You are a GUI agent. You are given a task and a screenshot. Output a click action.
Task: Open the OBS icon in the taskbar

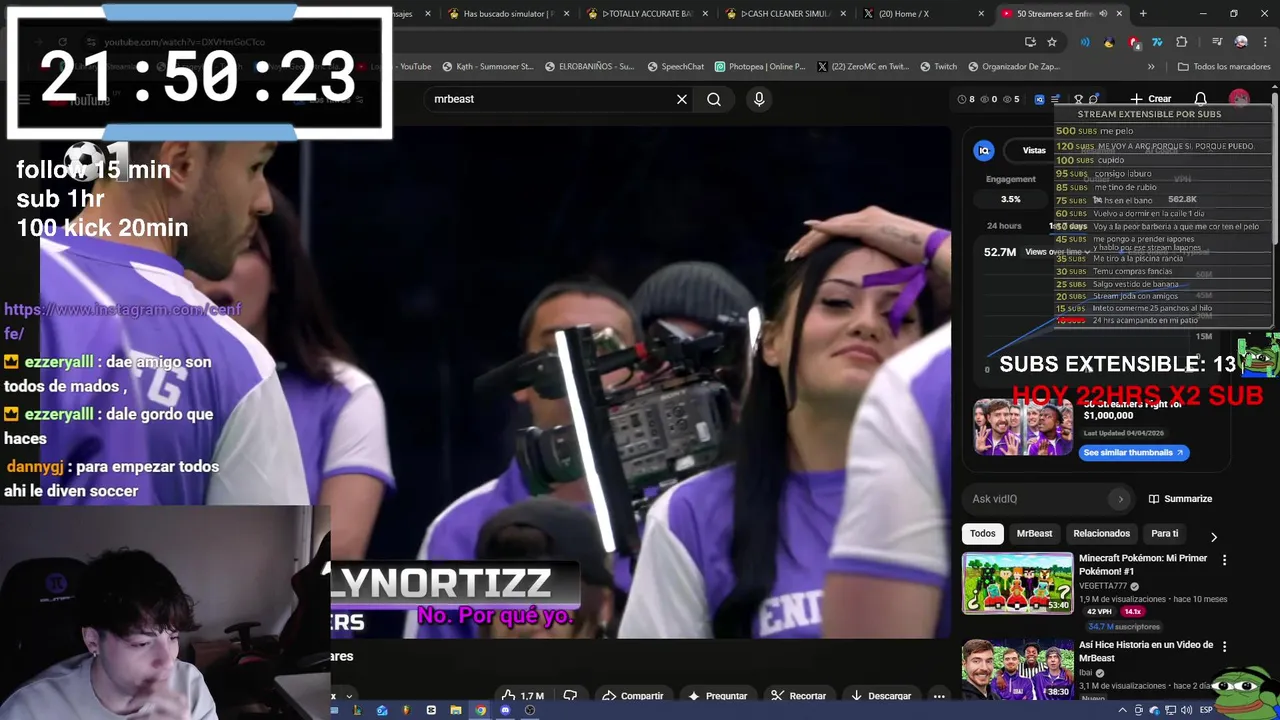click(x=530, y=710)
